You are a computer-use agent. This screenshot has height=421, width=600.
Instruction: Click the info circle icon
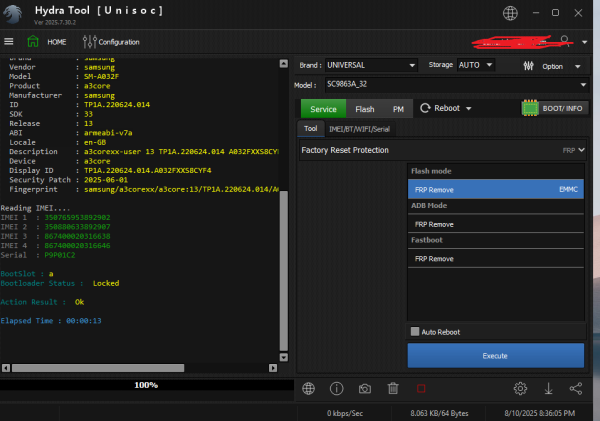[337, 389]
